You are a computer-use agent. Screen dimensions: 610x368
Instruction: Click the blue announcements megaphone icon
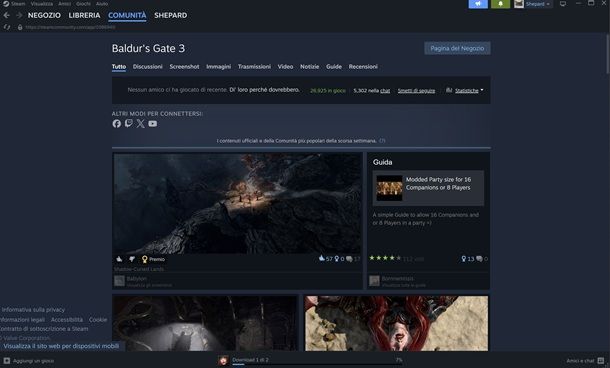(478, 4)
